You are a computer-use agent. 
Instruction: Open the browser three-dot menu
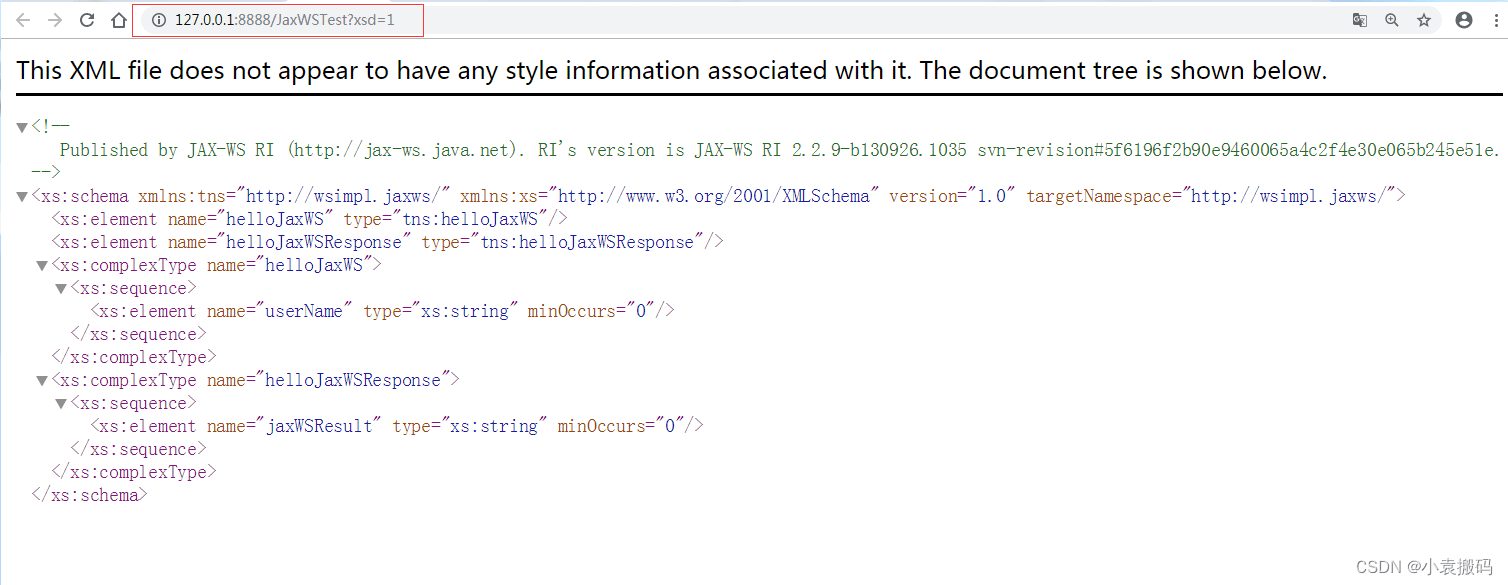[1496, 20]
